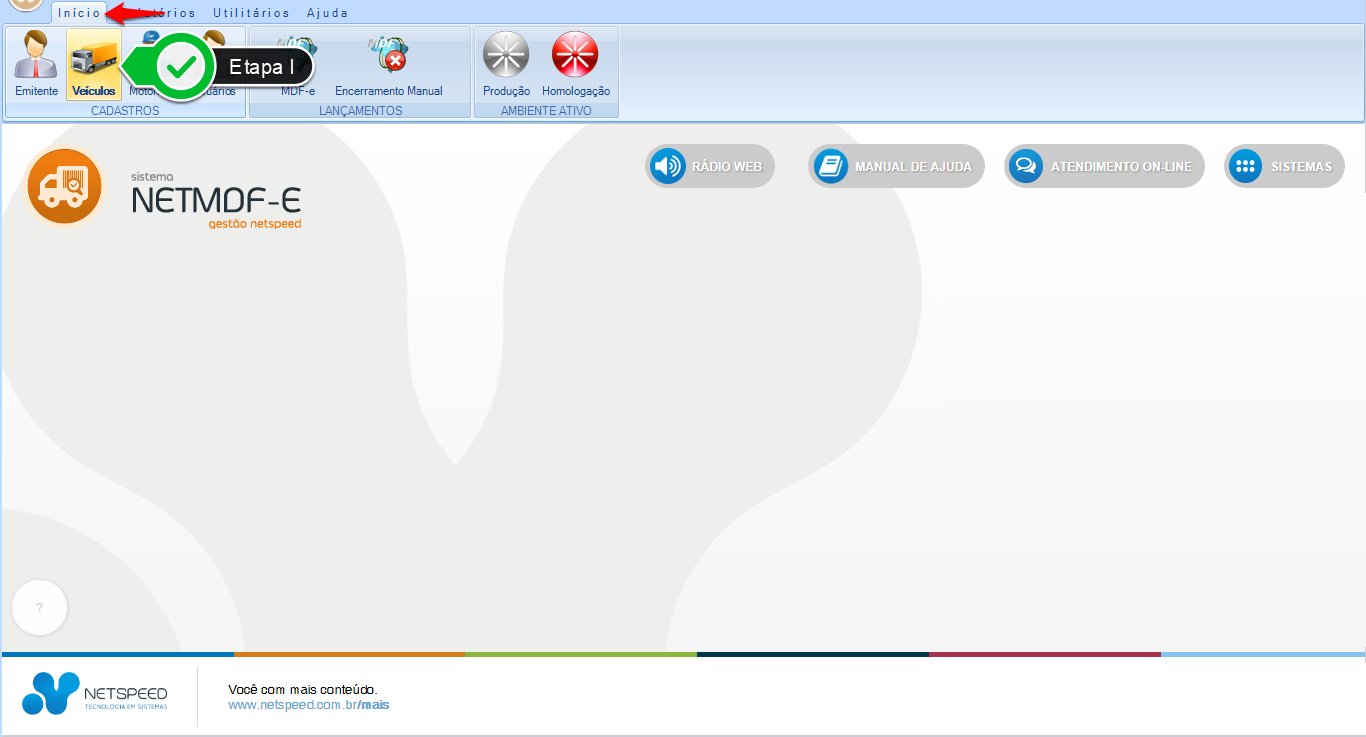Activate the Homologação environment
The height and width of the screenshot is (737, 1366).
pos(576,64)
